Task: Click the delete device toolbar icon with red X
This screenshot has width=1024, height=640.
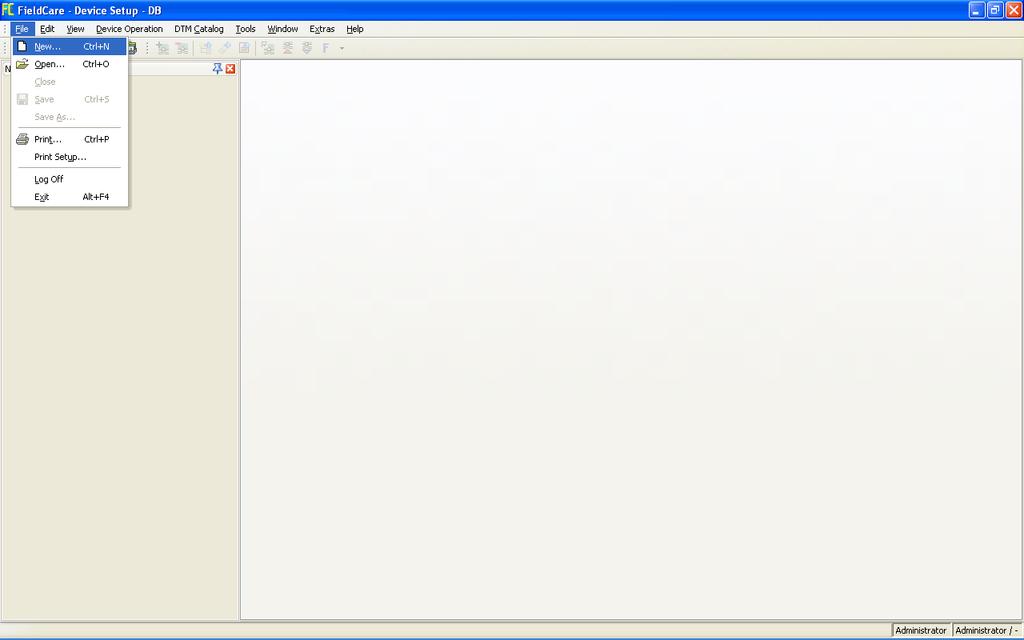Action: pos(182,48)
